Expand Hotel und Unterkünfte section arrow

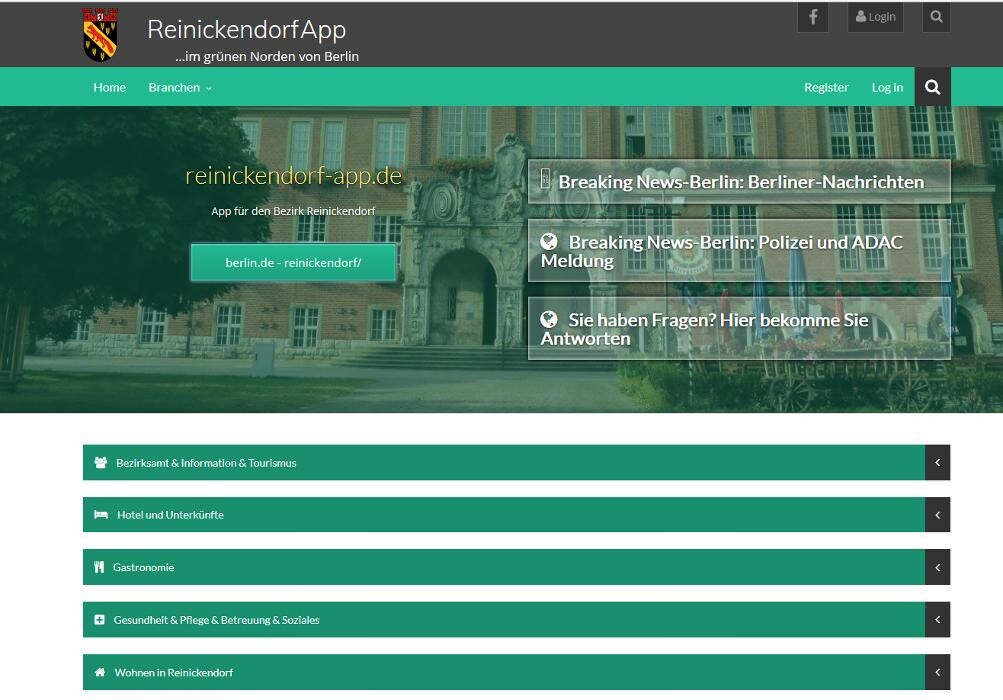937,515
